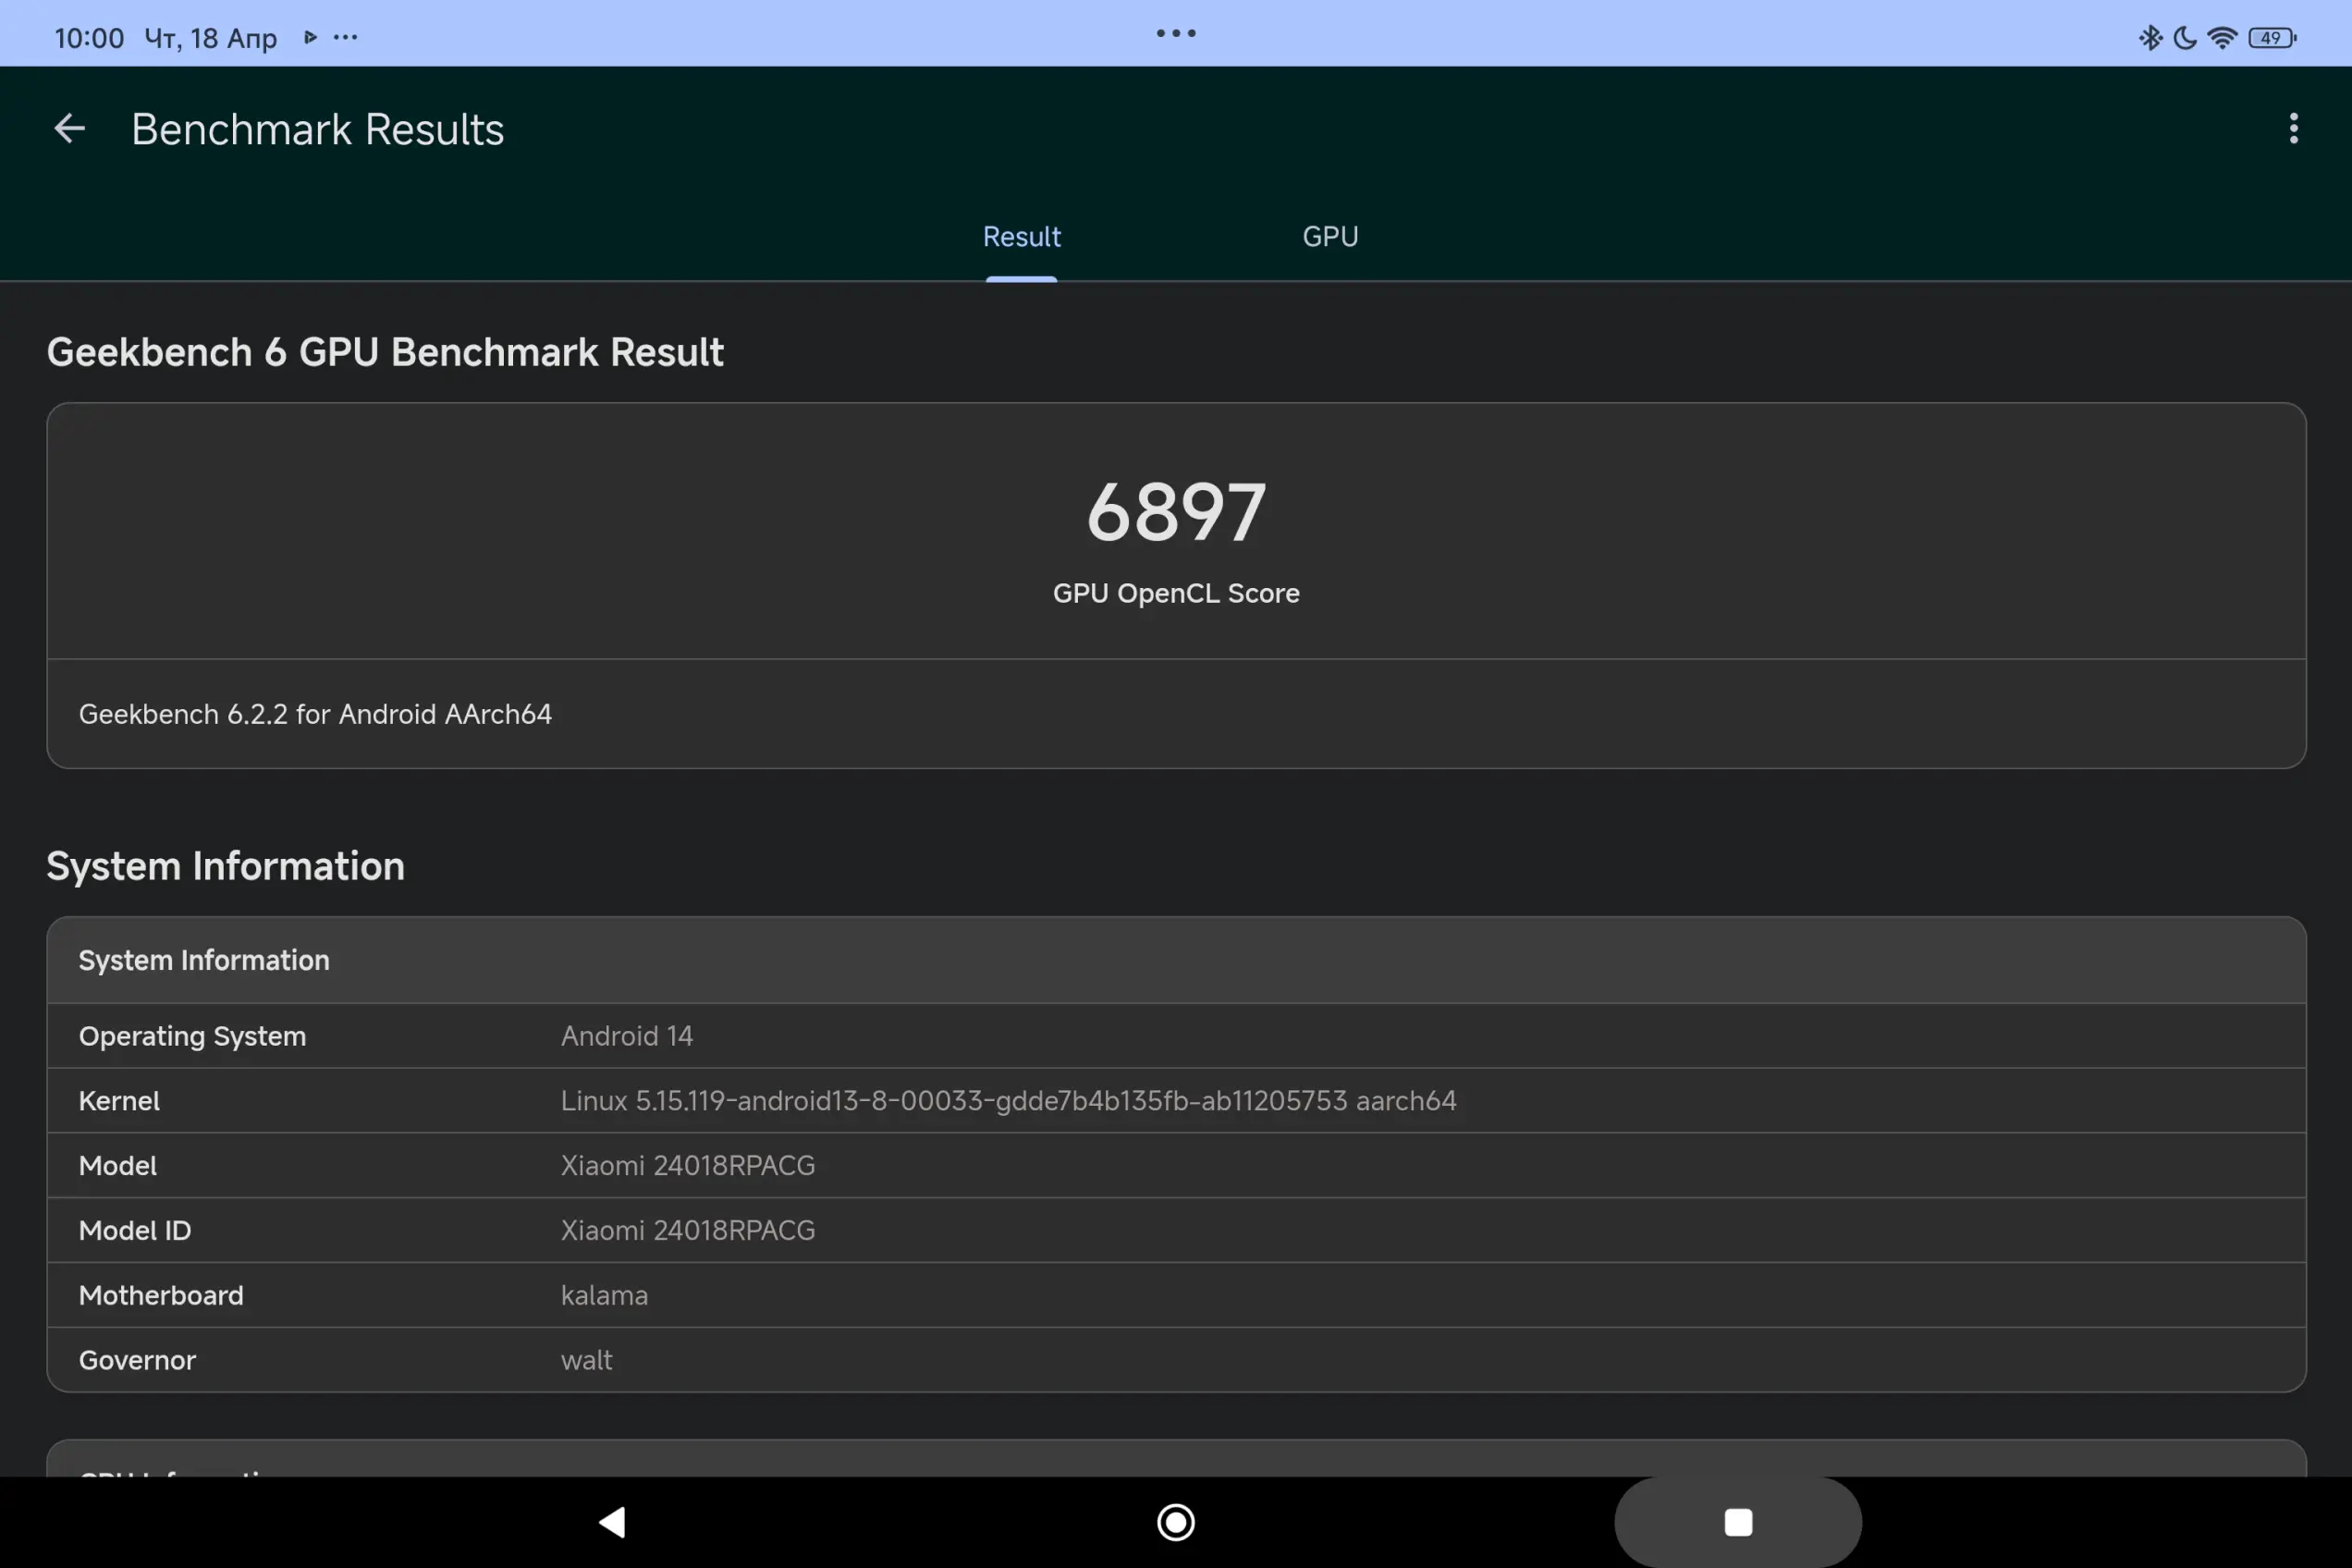Tap the Wi-Fi status icon
2352x1568 pixels.
pyautogui.click(x=2221, y=38)
